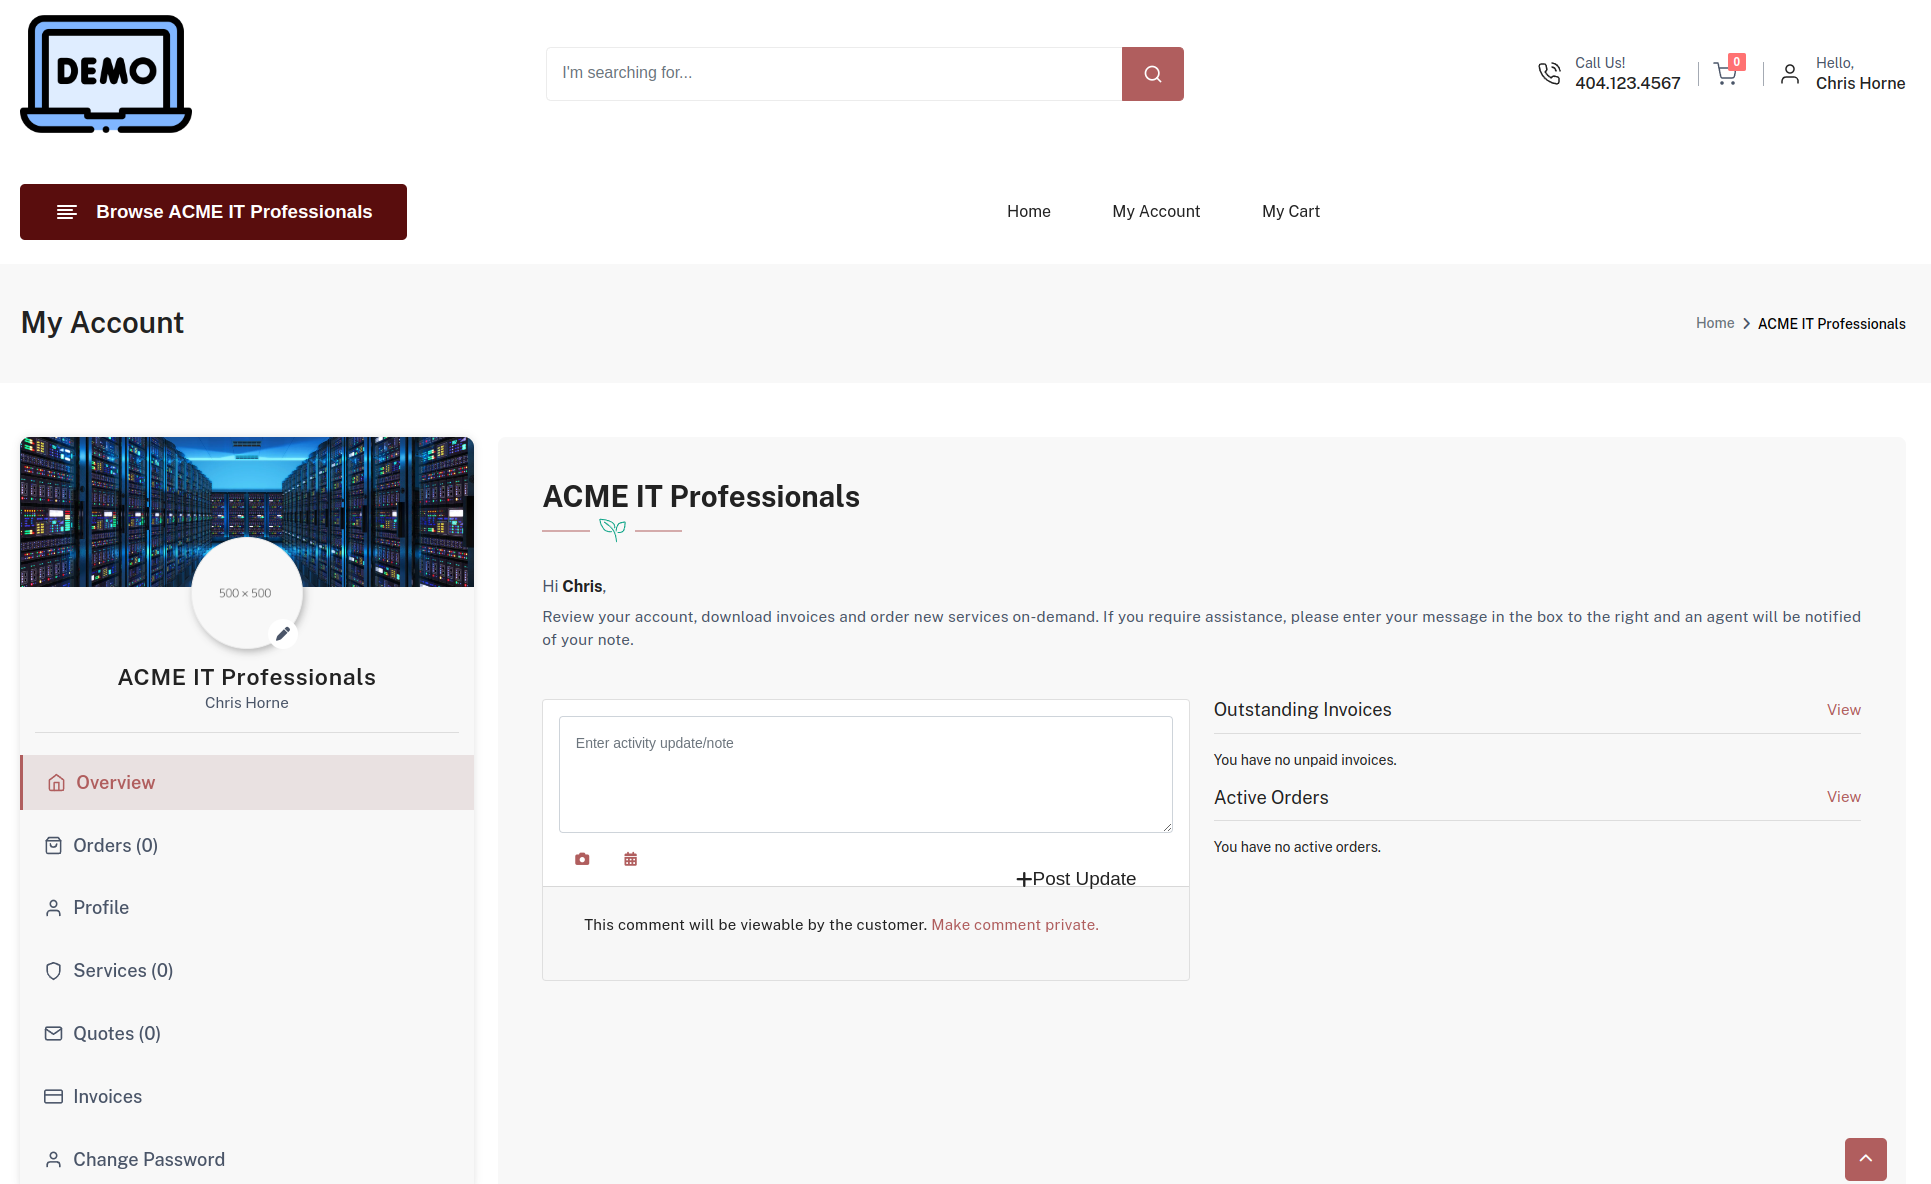This screenshot has height=1184, width=1931.
Task: Click the phone call icon
Action: pos(1549,74)
